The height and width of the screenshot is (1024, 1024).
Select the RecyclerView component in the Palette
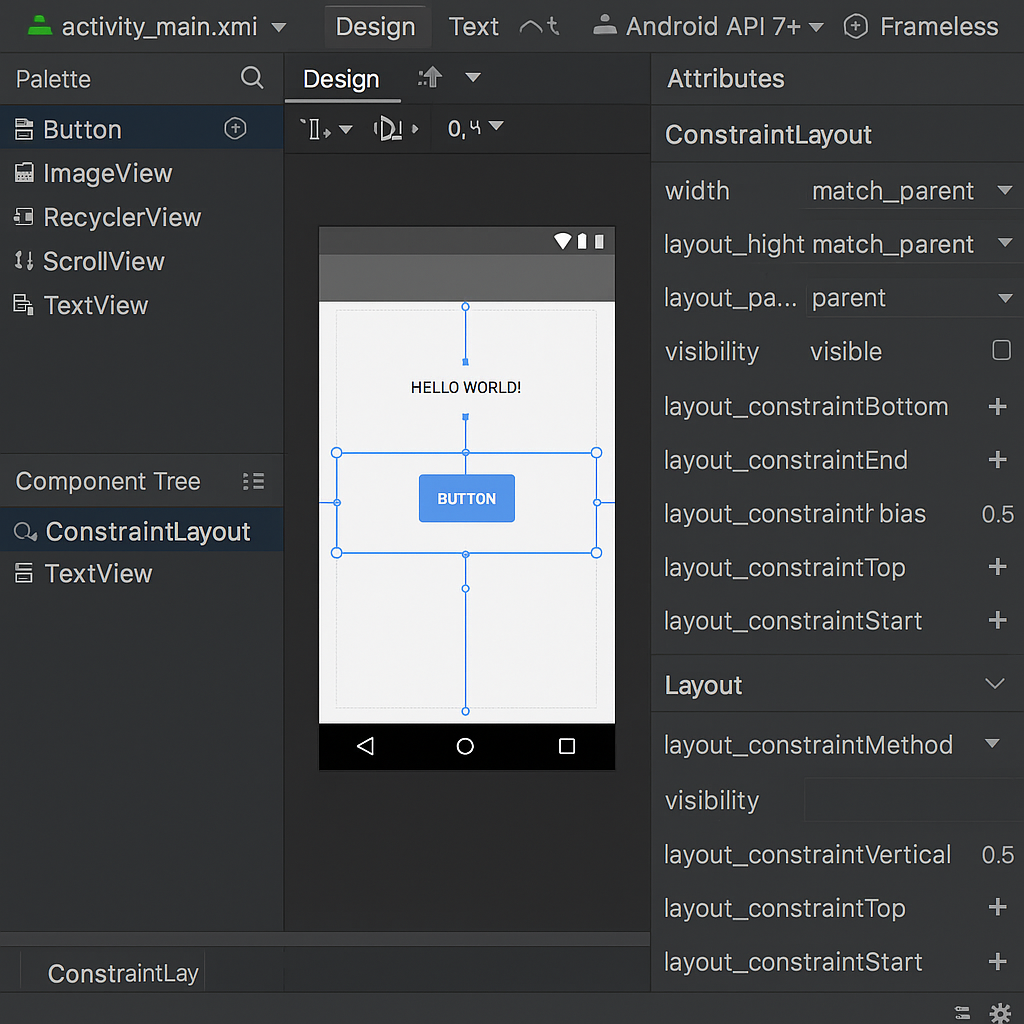point(120,217)
